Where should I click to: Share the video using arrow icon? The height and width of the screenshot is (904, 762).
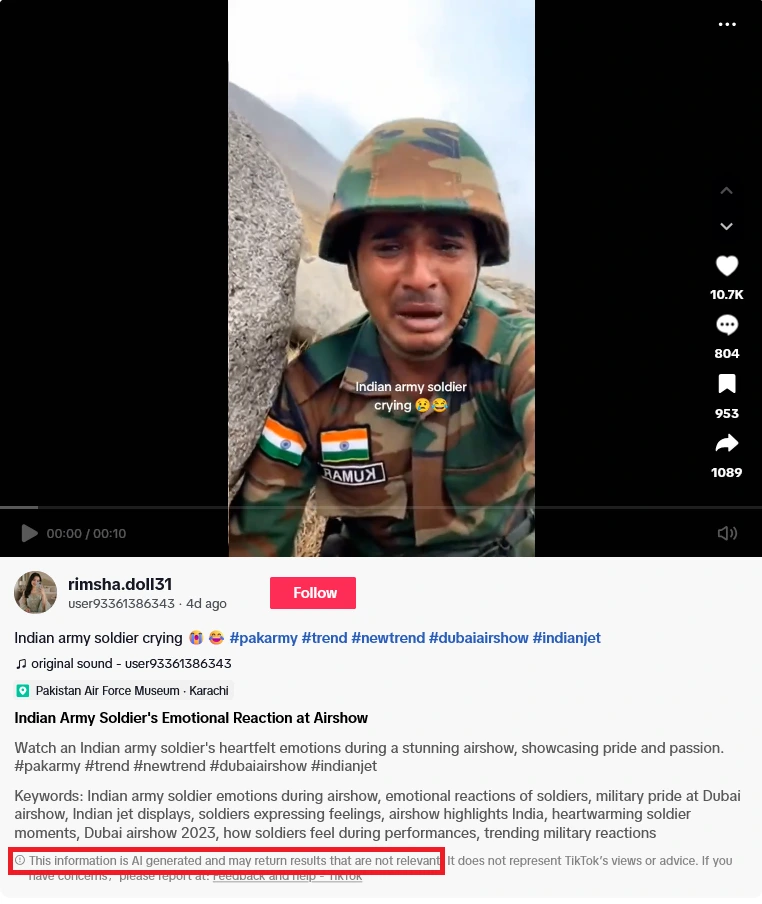click(727, 443)
